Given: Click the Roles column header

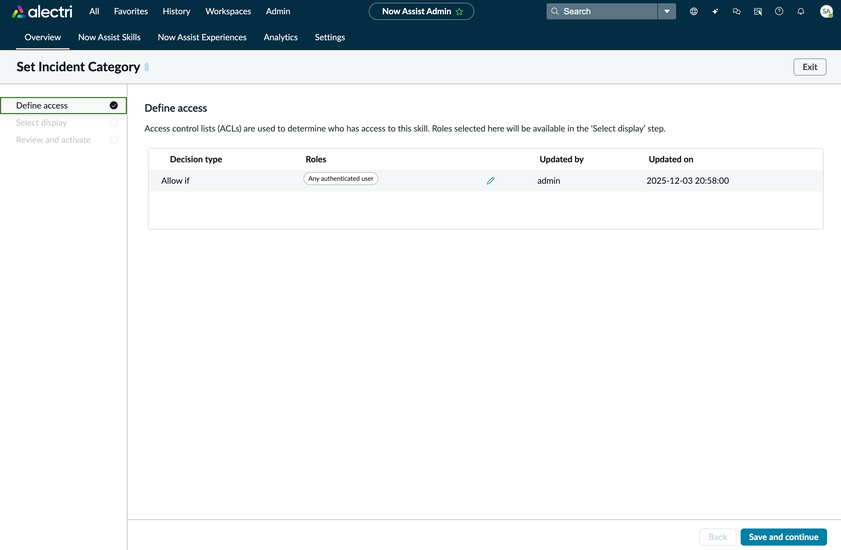Looking at the screenshot, I should [316, 159].
